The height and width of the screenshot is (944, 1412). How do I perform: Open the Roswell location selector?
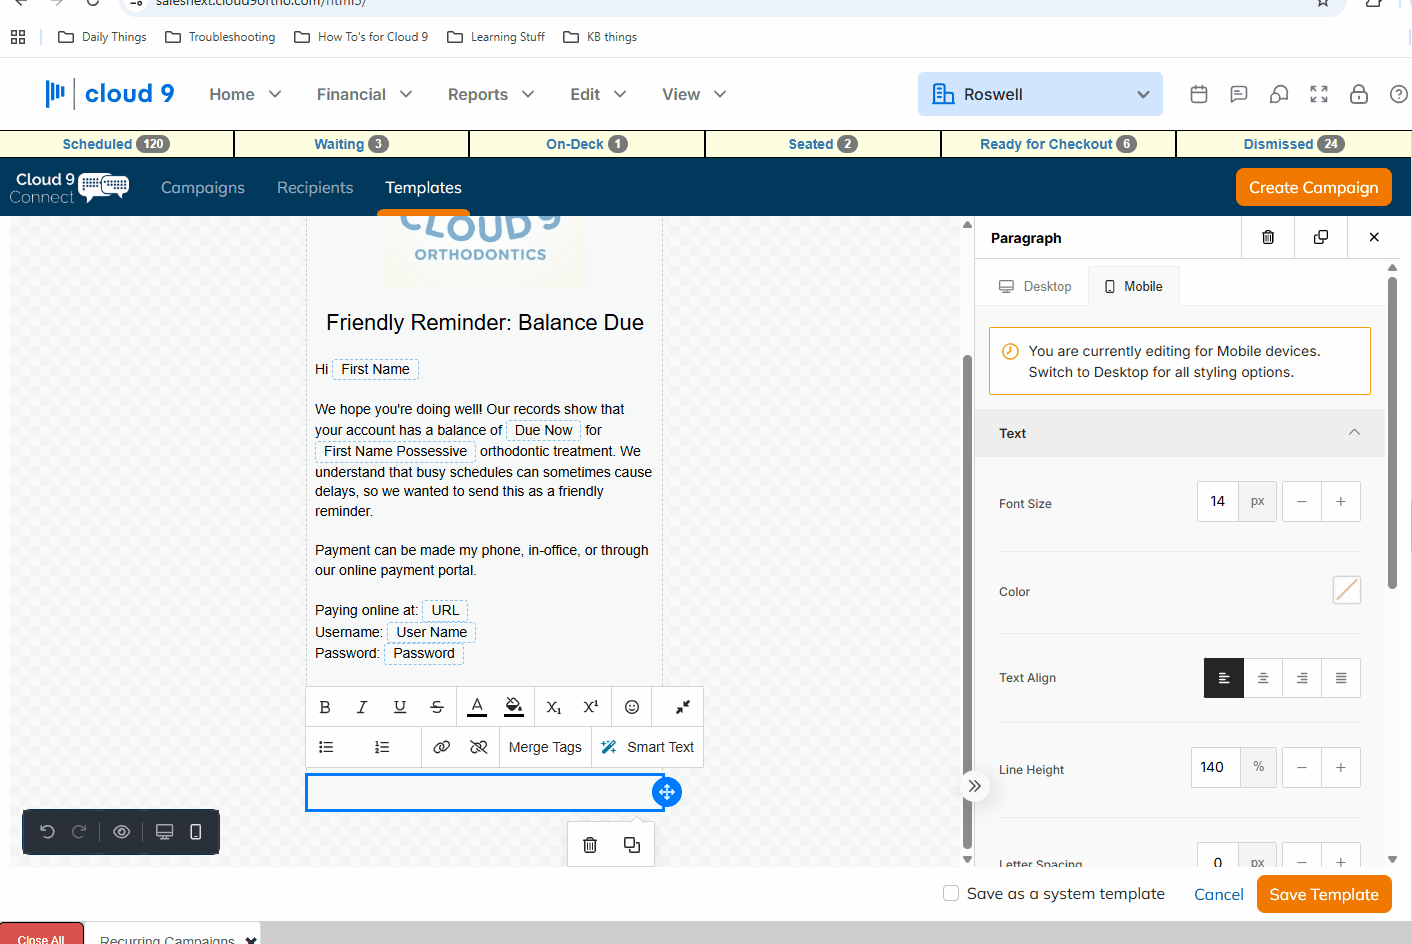tap(1040, 94)
